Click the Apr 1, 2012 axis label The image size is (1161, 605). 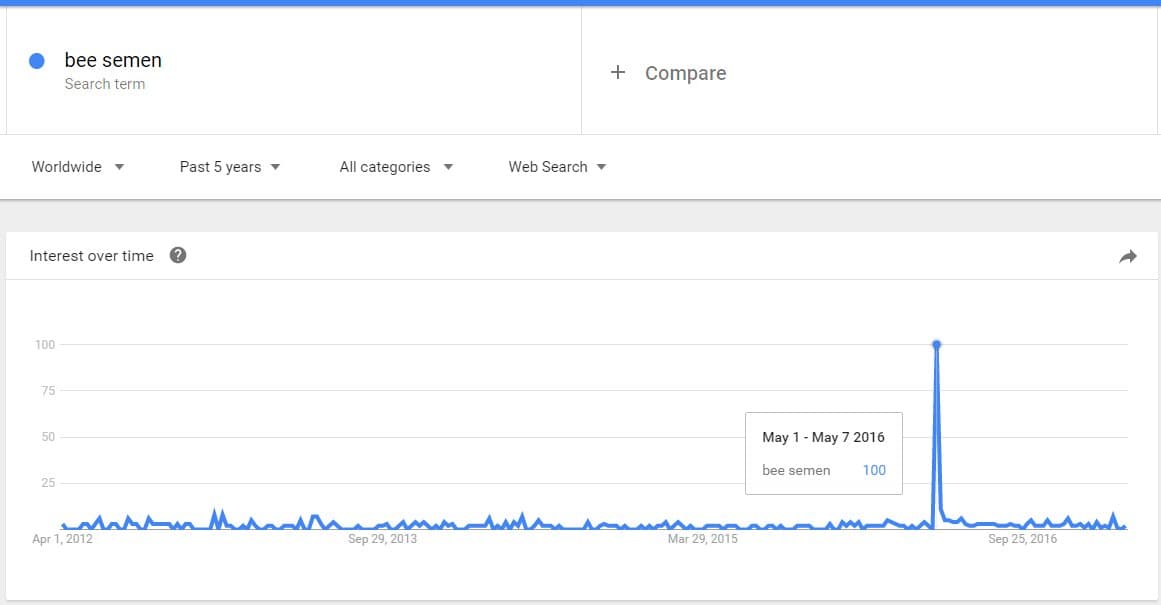point(62,539)
